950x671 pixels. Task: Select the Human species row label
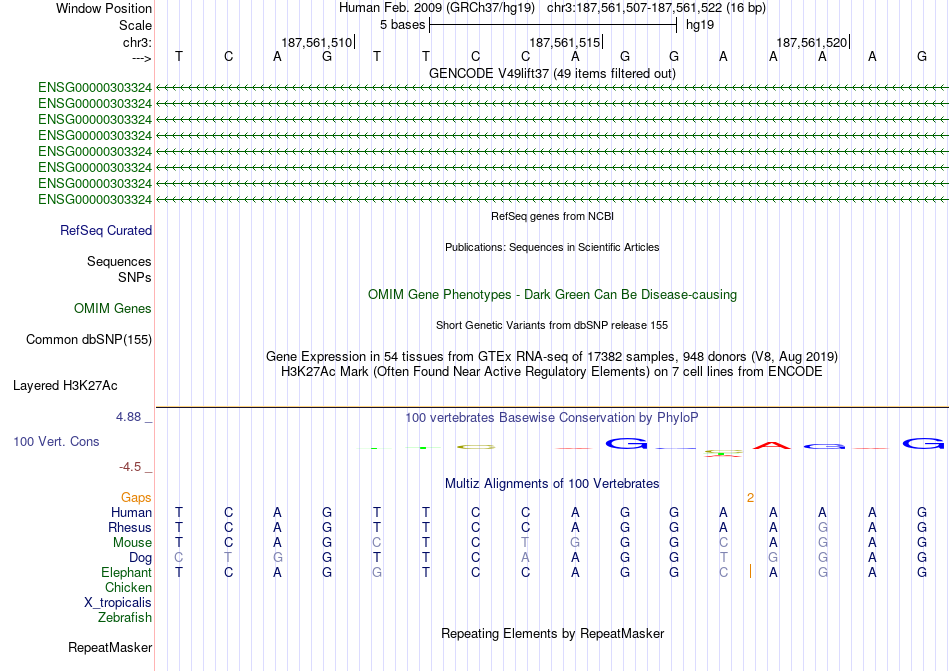pyautogui.click(x=131, y=513)
